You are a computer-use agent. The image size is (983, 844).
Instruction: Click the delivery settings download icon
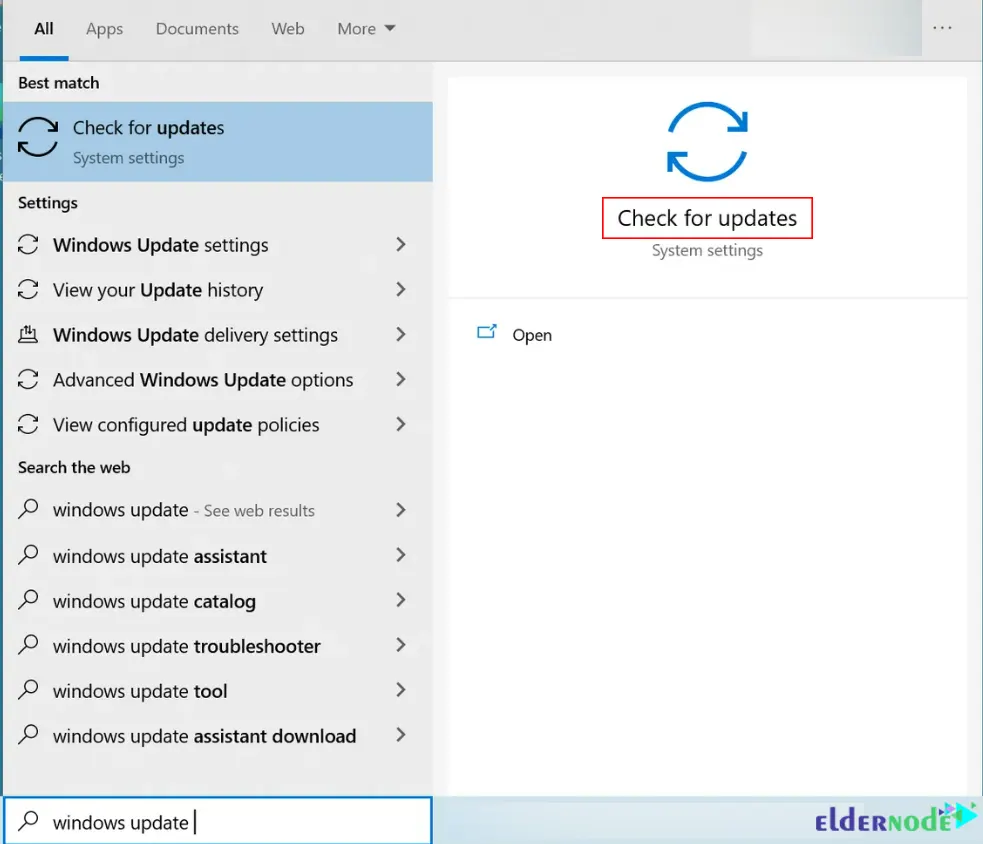[x=28, y=334]
